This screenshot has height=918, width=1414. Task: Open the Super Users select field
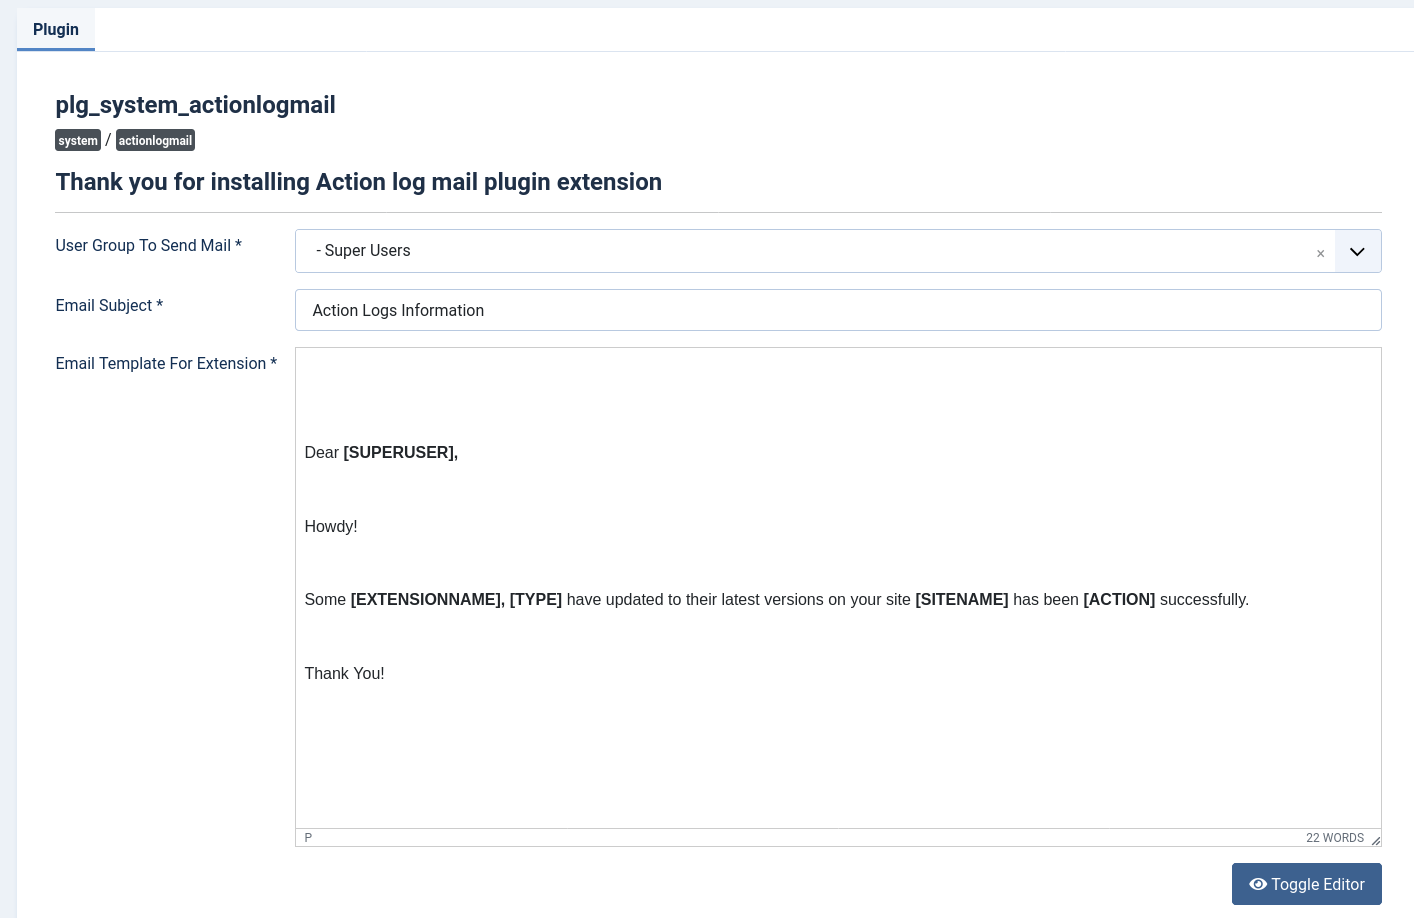pyautogui.click(x=800, y=251)
